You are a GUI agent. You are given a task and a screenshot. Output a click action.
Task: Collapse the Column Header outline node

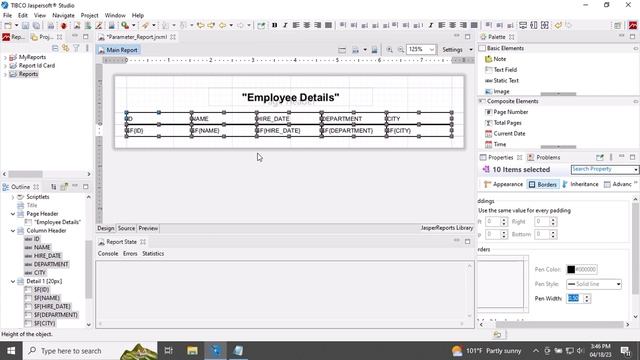tap(13, 231)
